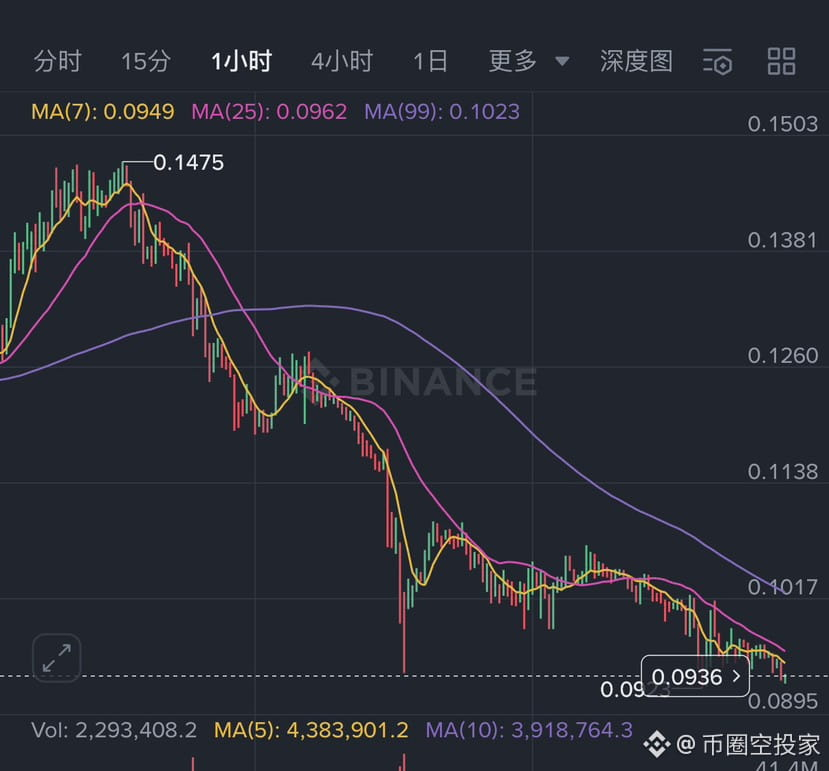This screenshot has width=829, height=771.
Task: Tap the MA(99) indicator label
Action: pos(442,111)
